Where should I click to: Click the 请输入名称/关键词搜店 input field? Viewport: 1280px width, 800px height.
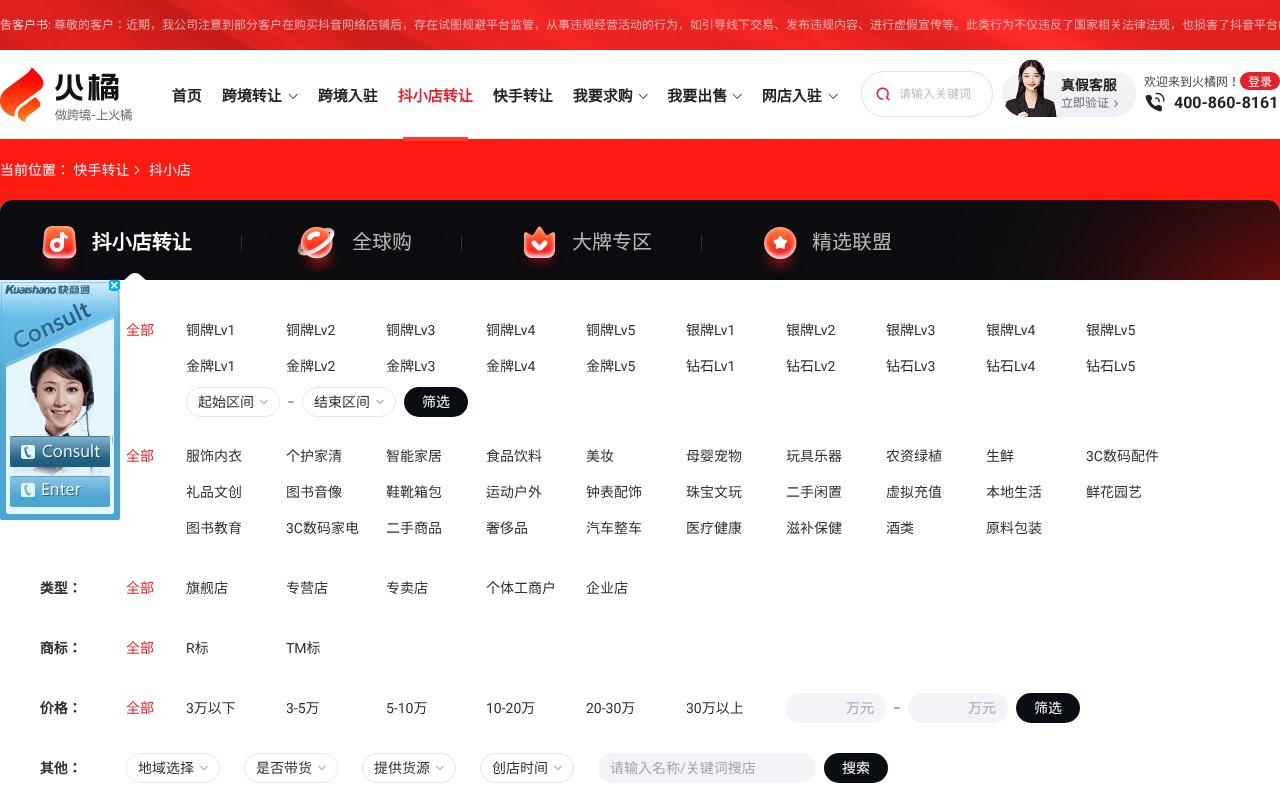tap(706, 768)
